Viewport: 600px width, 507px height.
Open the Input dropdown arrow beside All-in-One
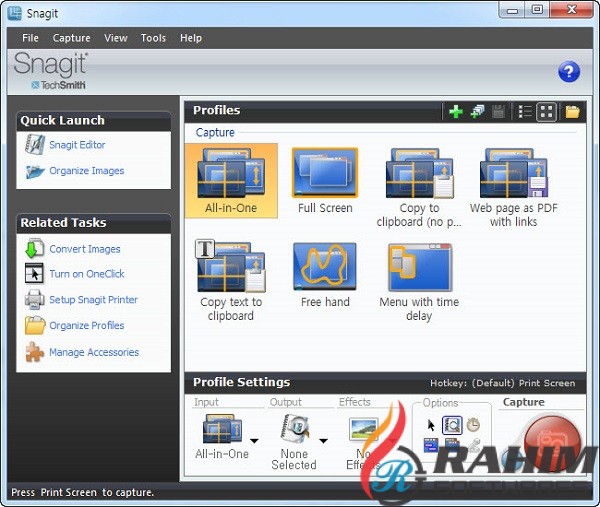[x=254, y=441]
